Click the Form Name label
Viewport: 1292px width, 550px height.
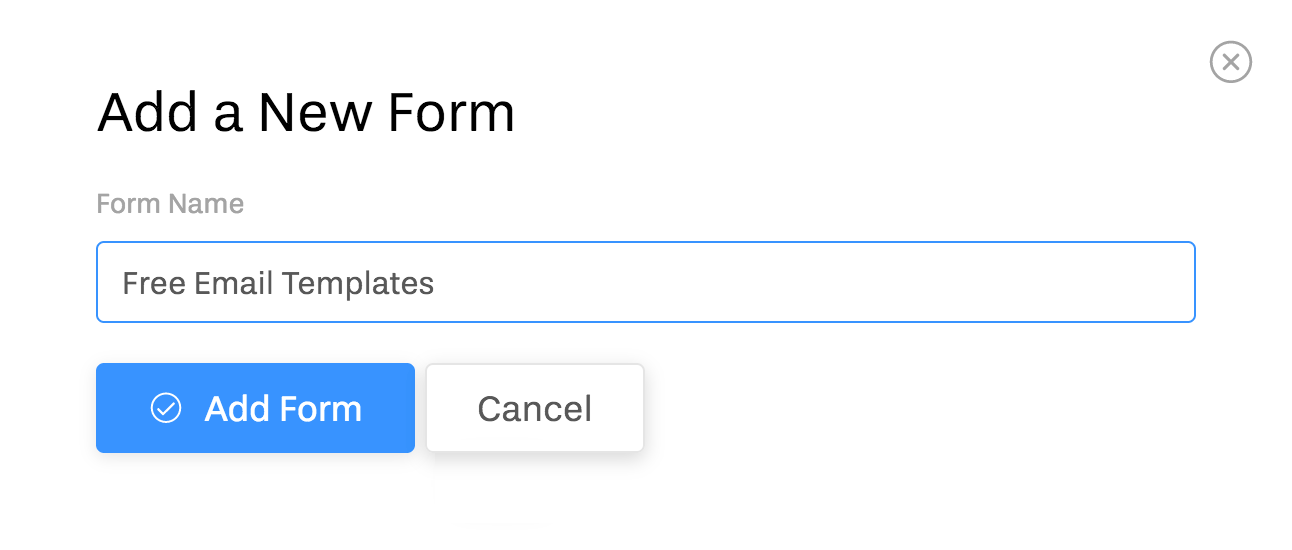pos(170,204)
